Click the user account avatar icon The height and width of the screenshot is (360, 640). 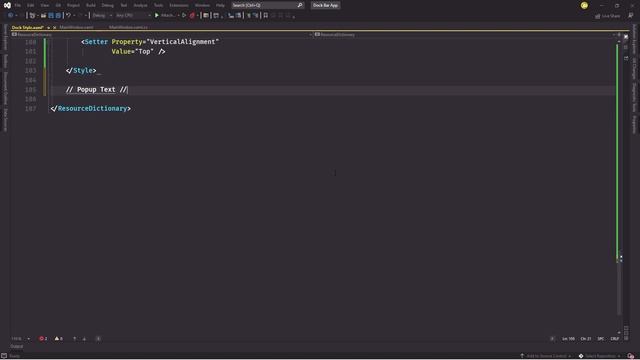(x=584, y=5)
